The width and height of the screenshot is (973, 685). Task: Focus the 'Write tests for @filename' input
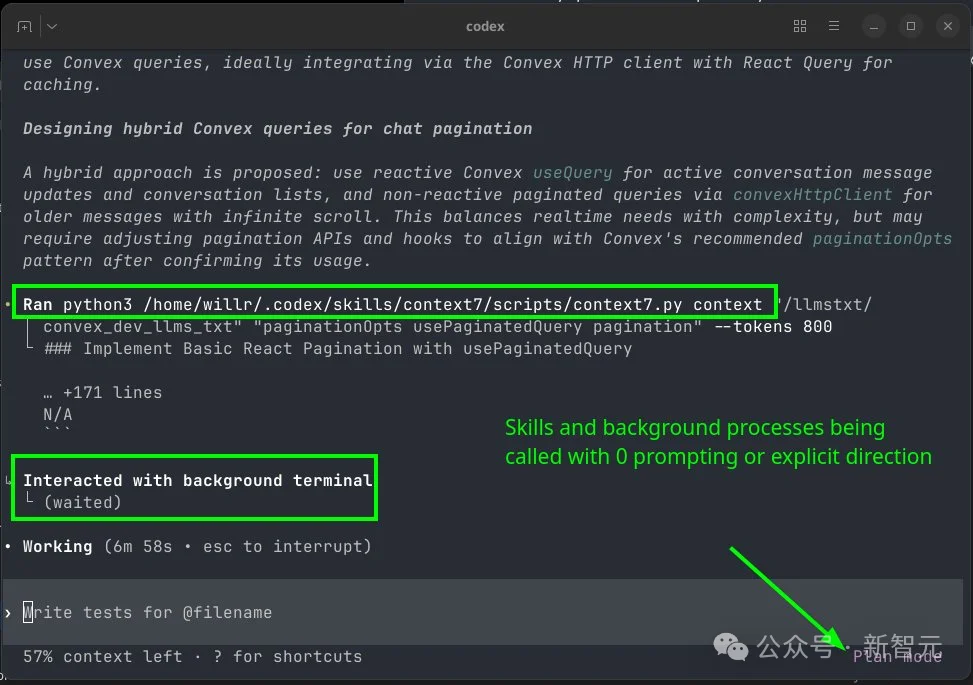pyautogui.click(x=148, y=612)
